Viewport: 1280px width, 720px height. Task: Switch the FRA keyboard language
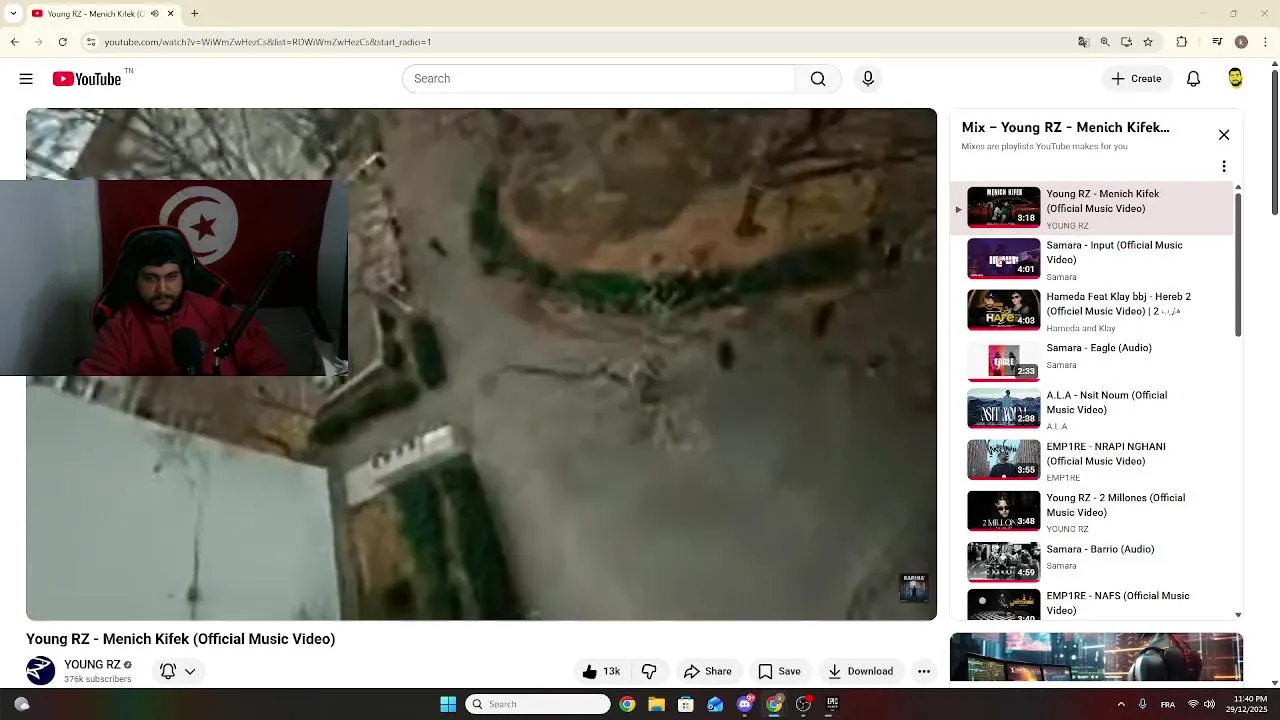1168,704
